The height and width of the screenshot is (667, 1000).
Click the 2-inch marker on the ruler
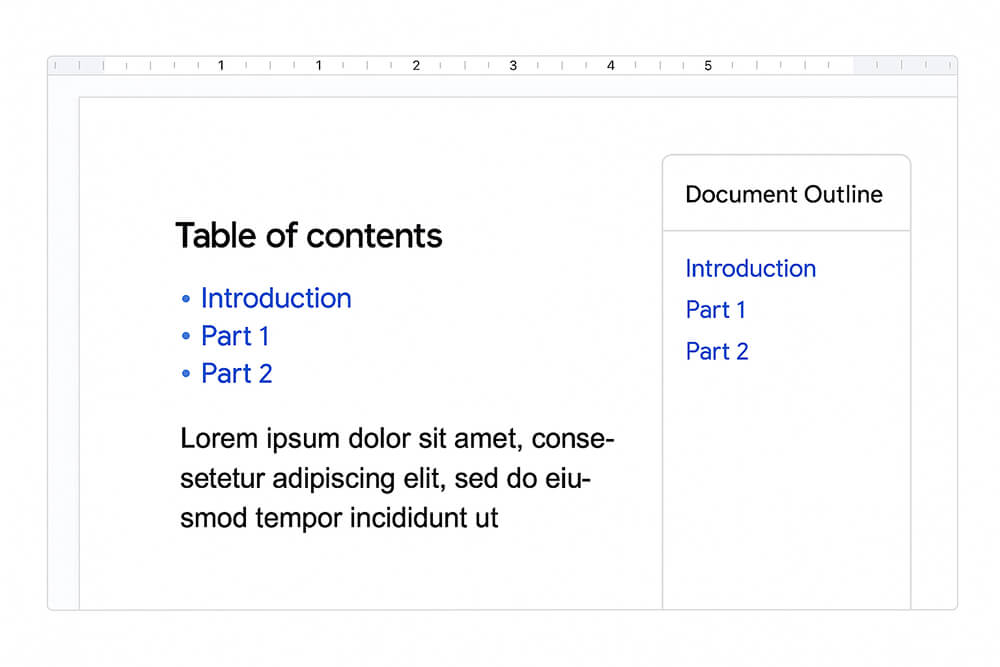tap(416, 65)
